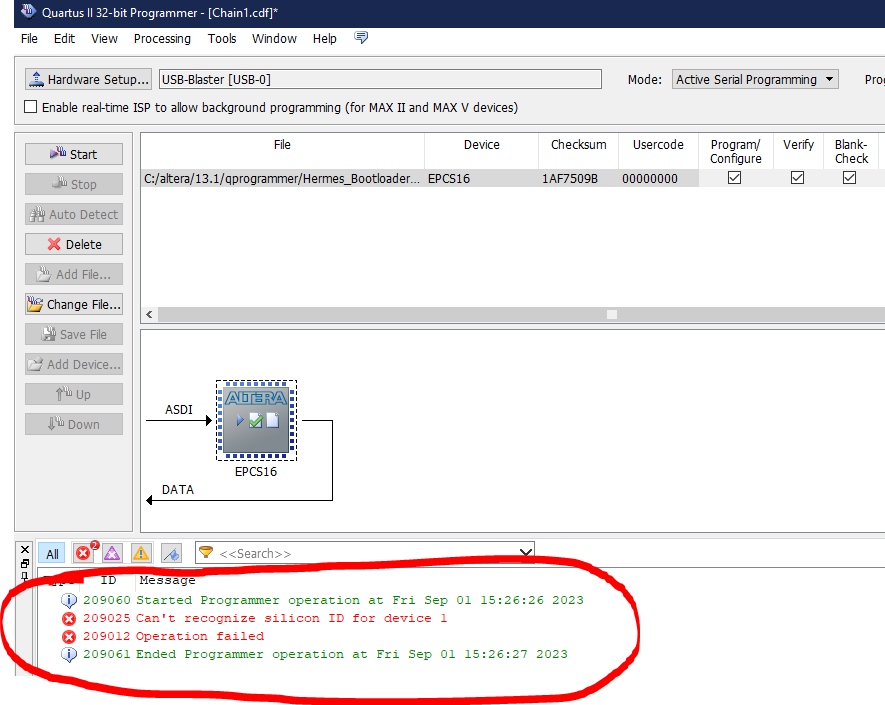This screenshot has height=705, width=885.
Task: Pin the Messages panel
Action: pyautogui.click(x=24, y=576)
